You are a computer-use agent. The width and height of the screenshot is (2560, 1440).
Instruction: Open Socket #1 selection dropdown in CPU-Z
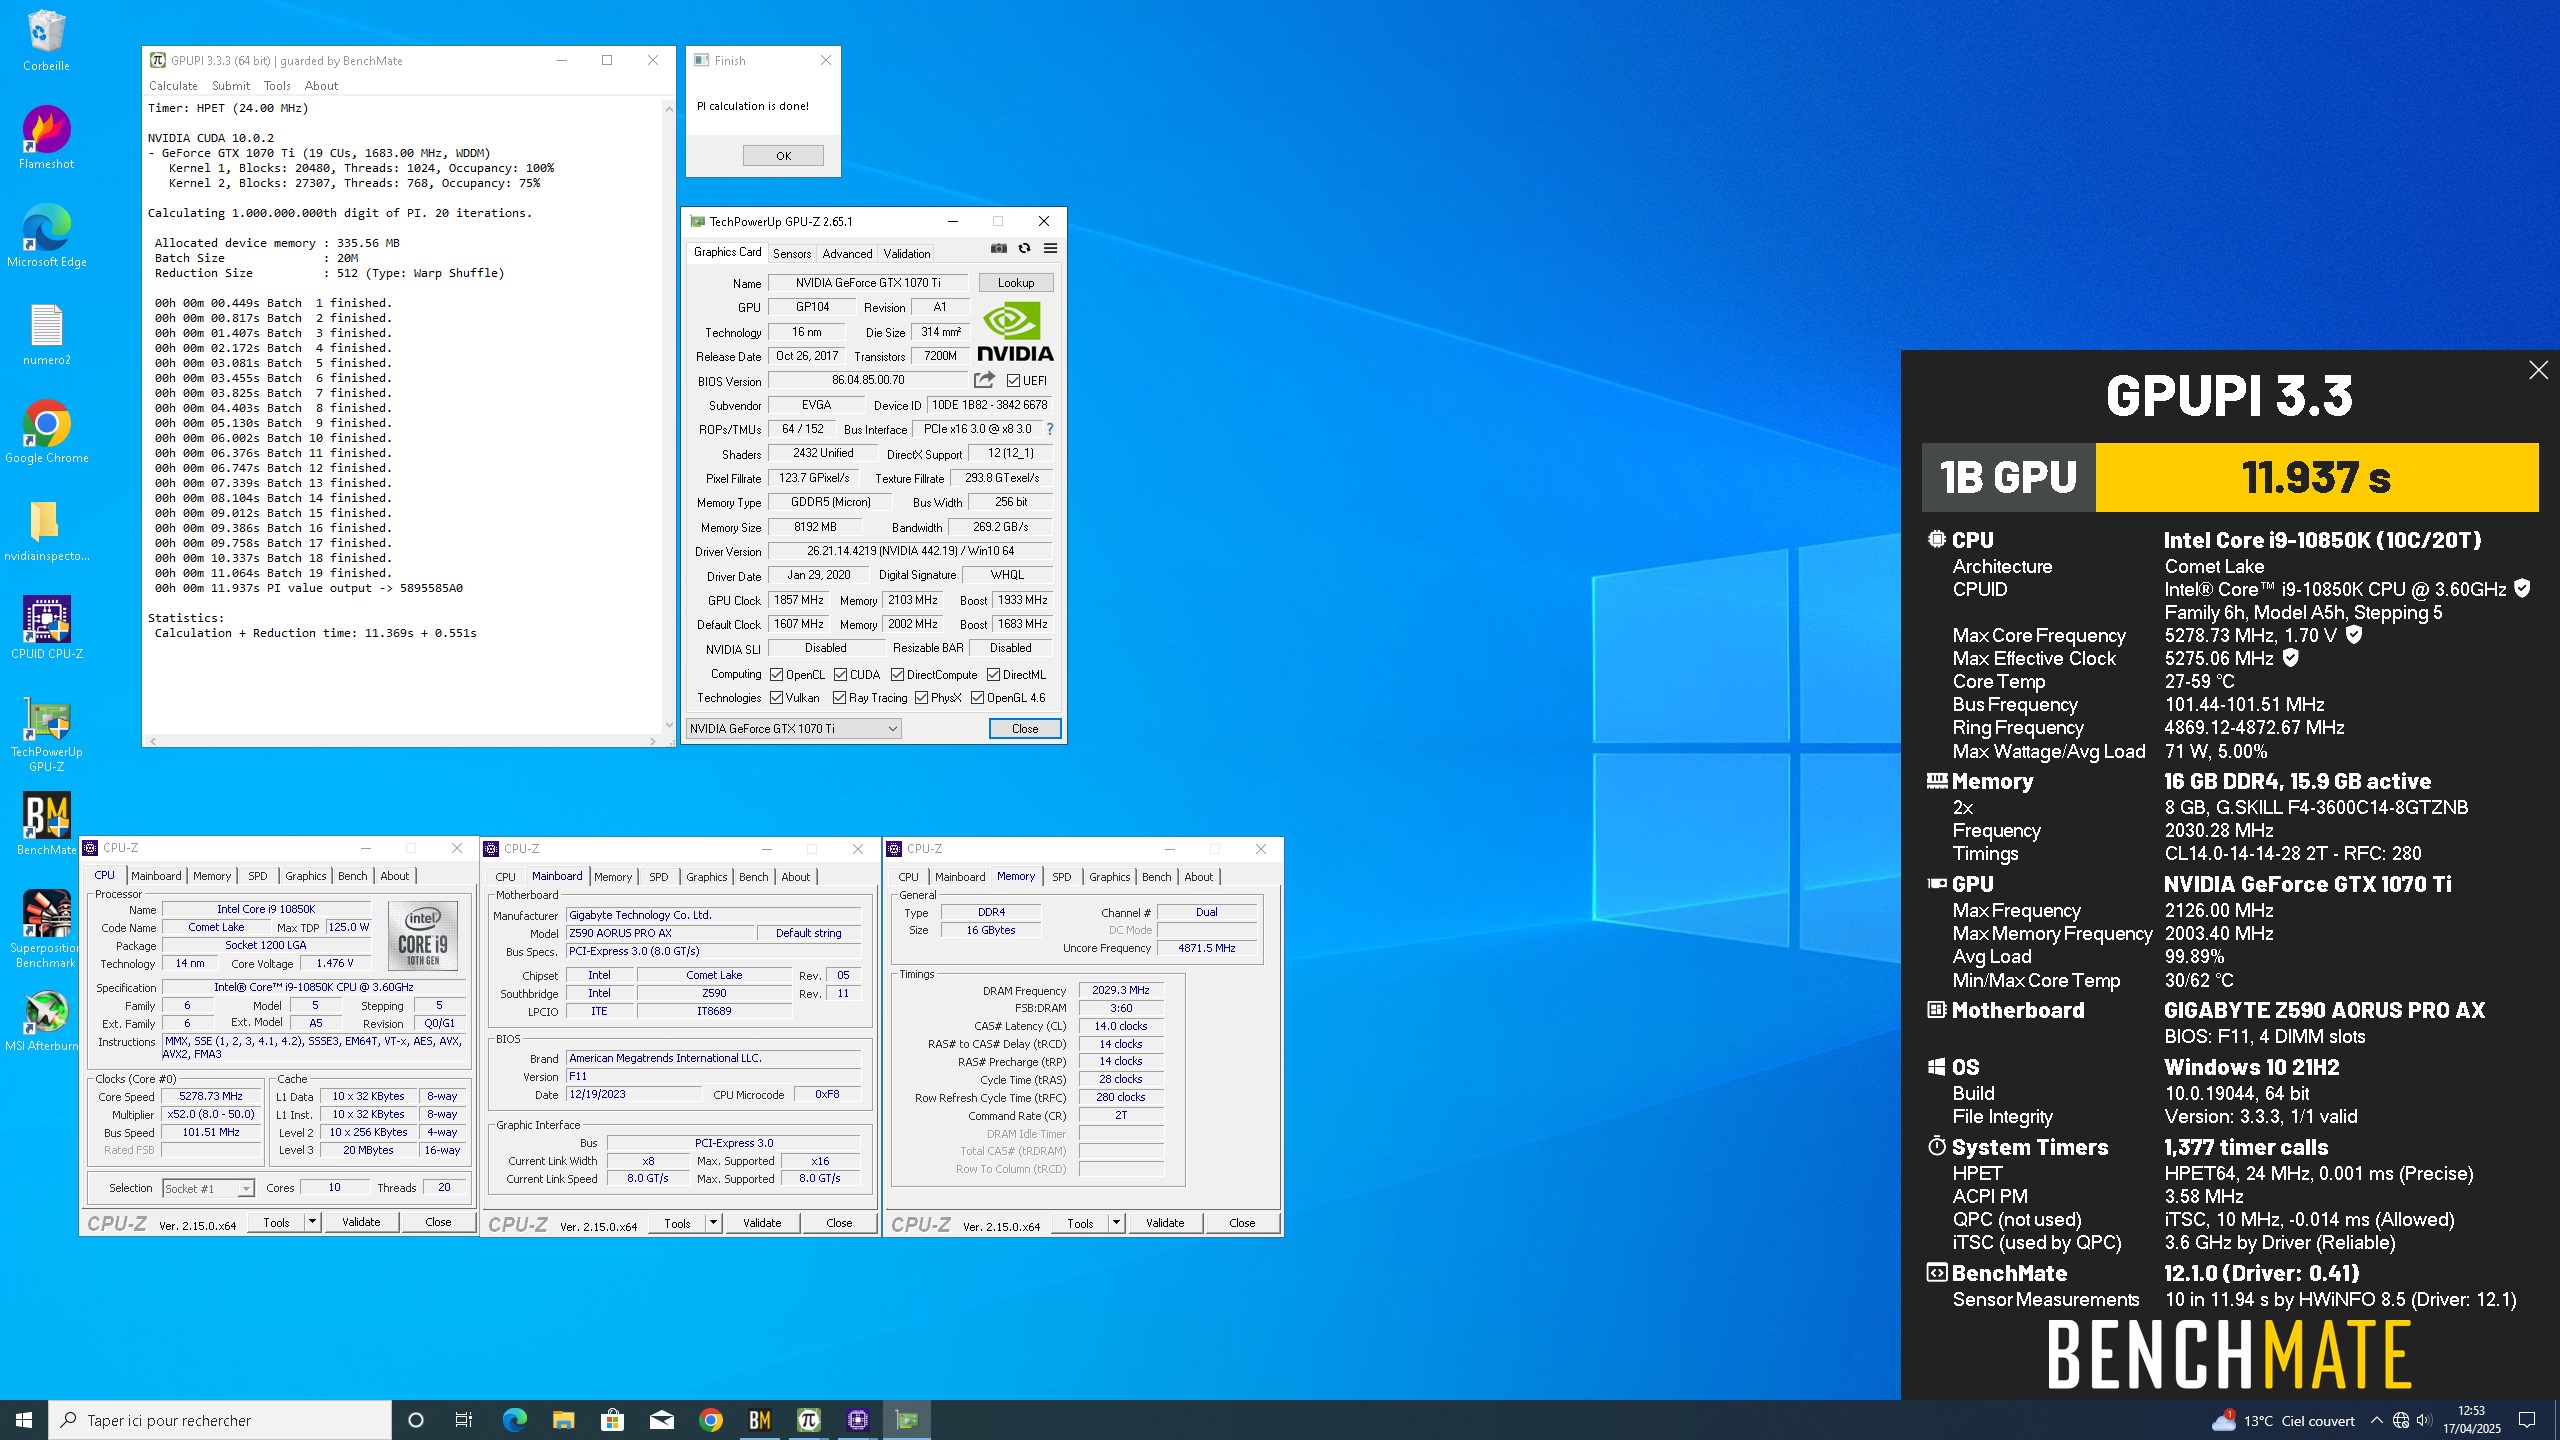pyautogui.click(x=208, y=1189)
